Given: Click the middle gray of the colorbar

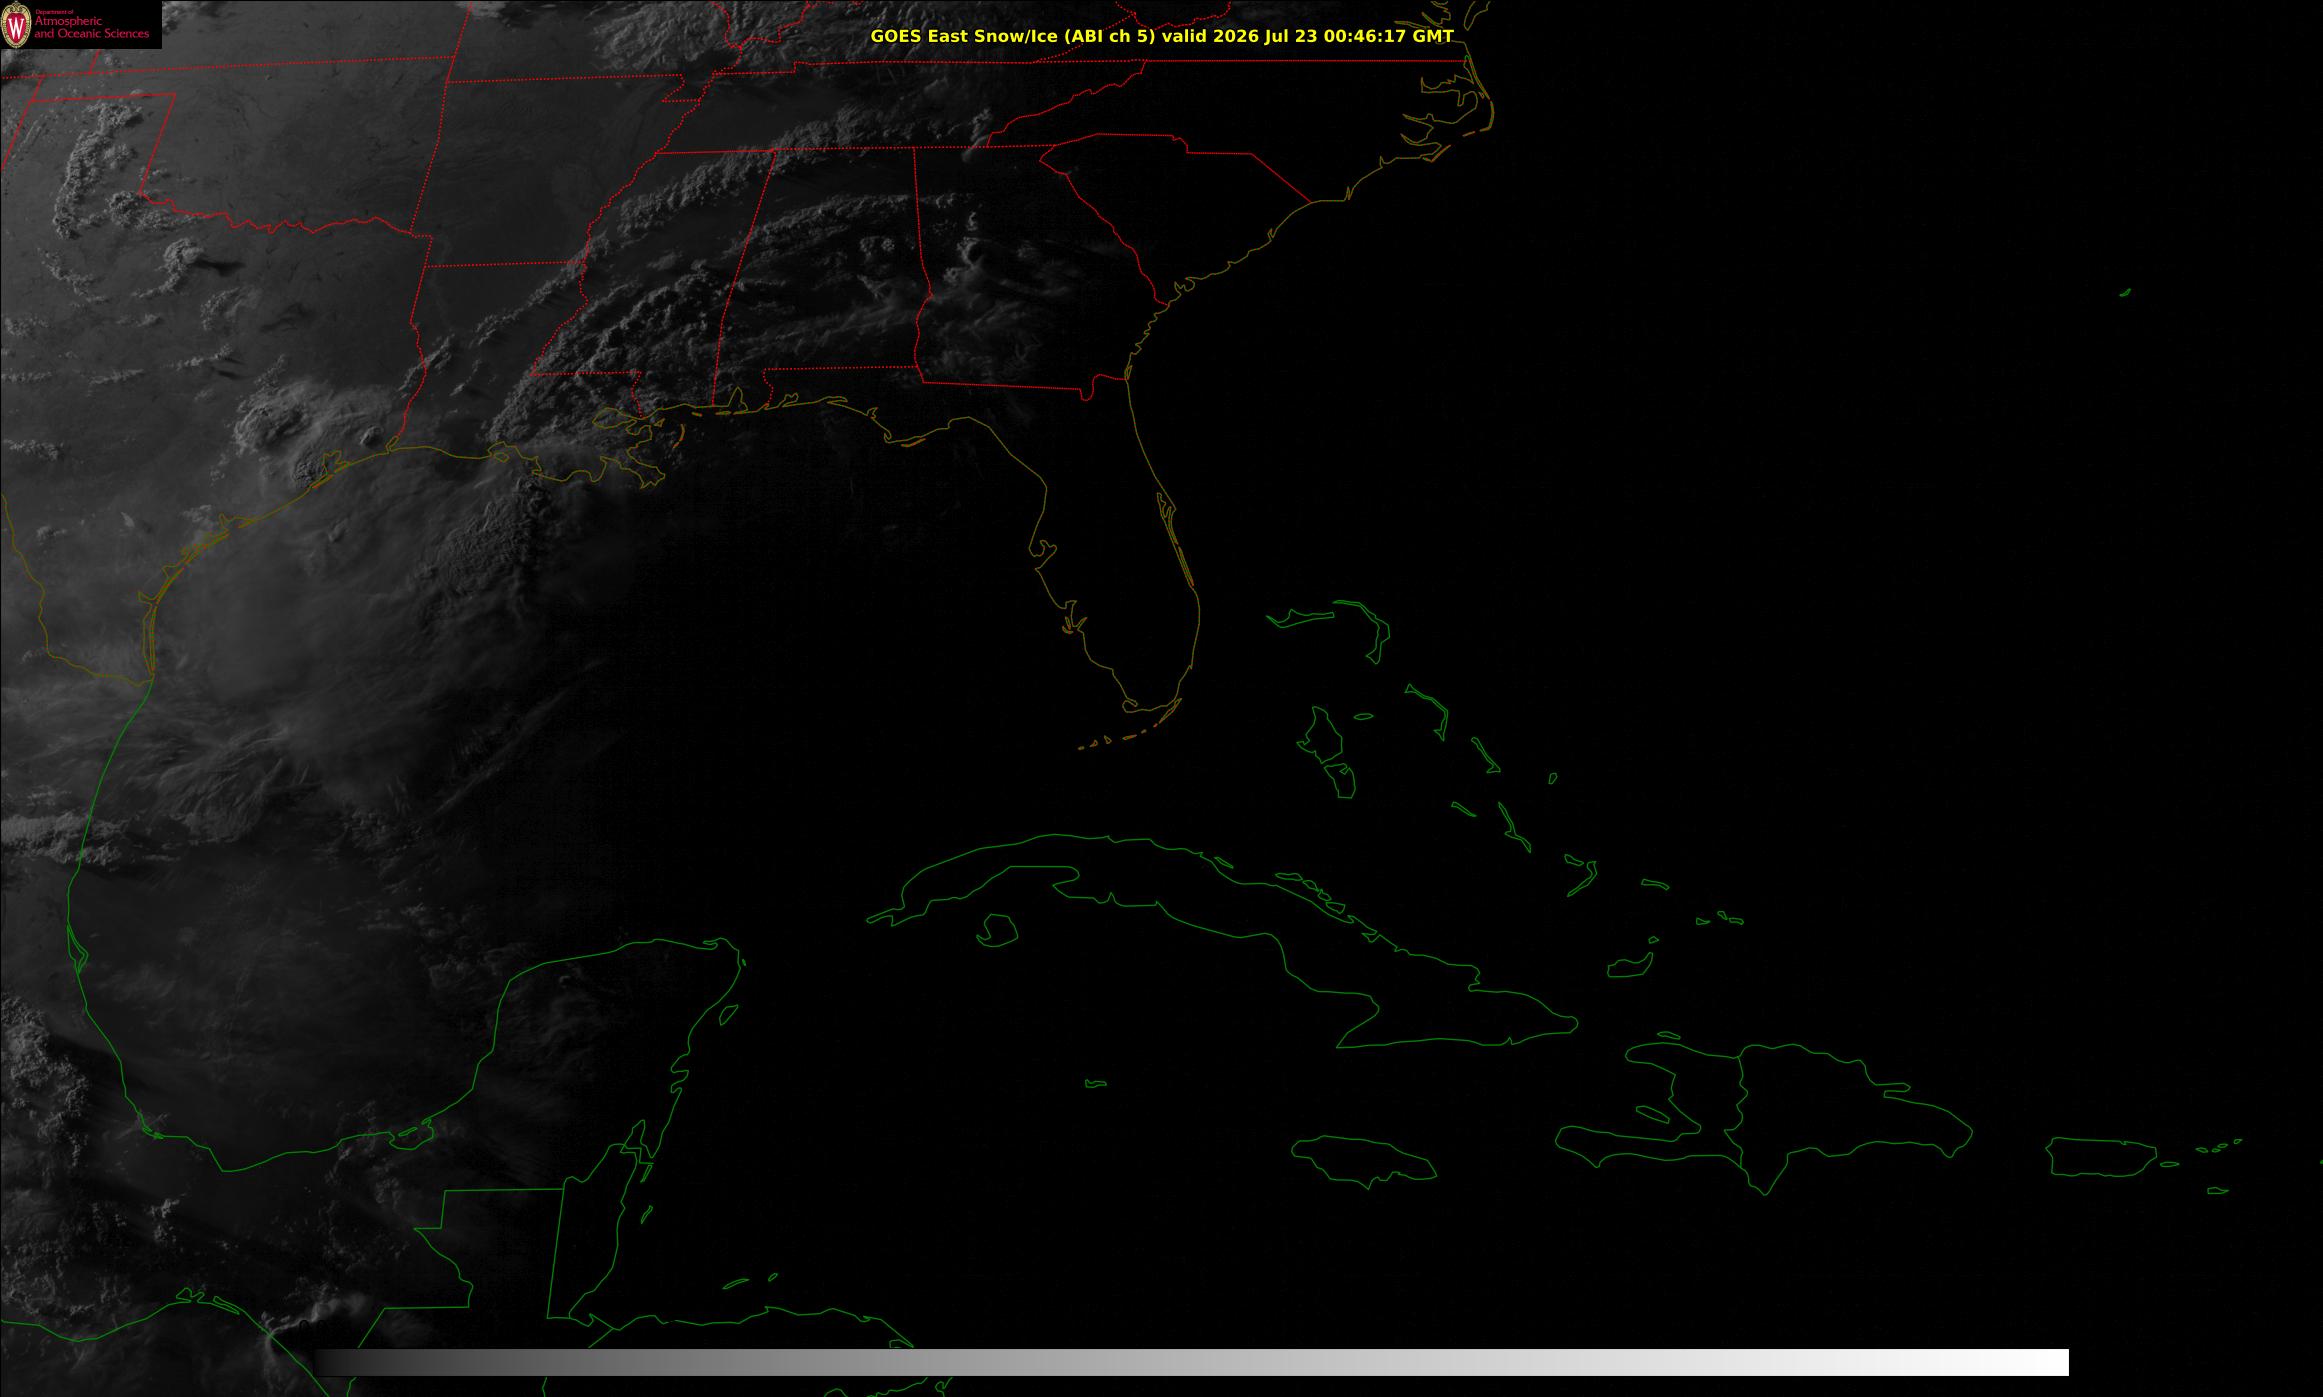Looking at the screenshot, I should [1192, 1362].
